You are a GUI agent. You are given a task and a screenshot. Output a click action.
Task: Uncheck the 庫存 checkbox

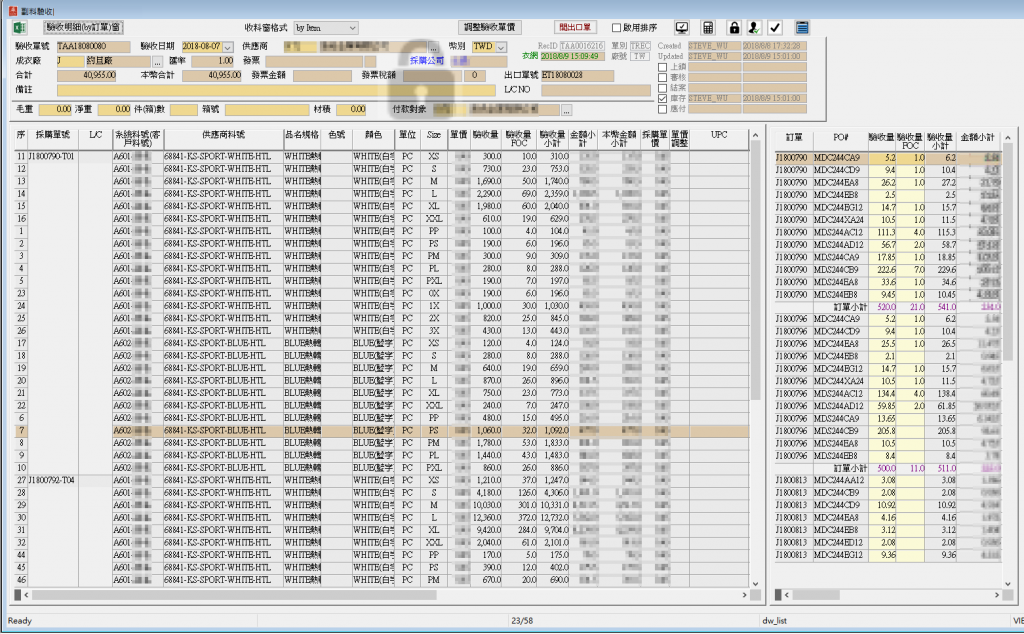coord(662,99)
